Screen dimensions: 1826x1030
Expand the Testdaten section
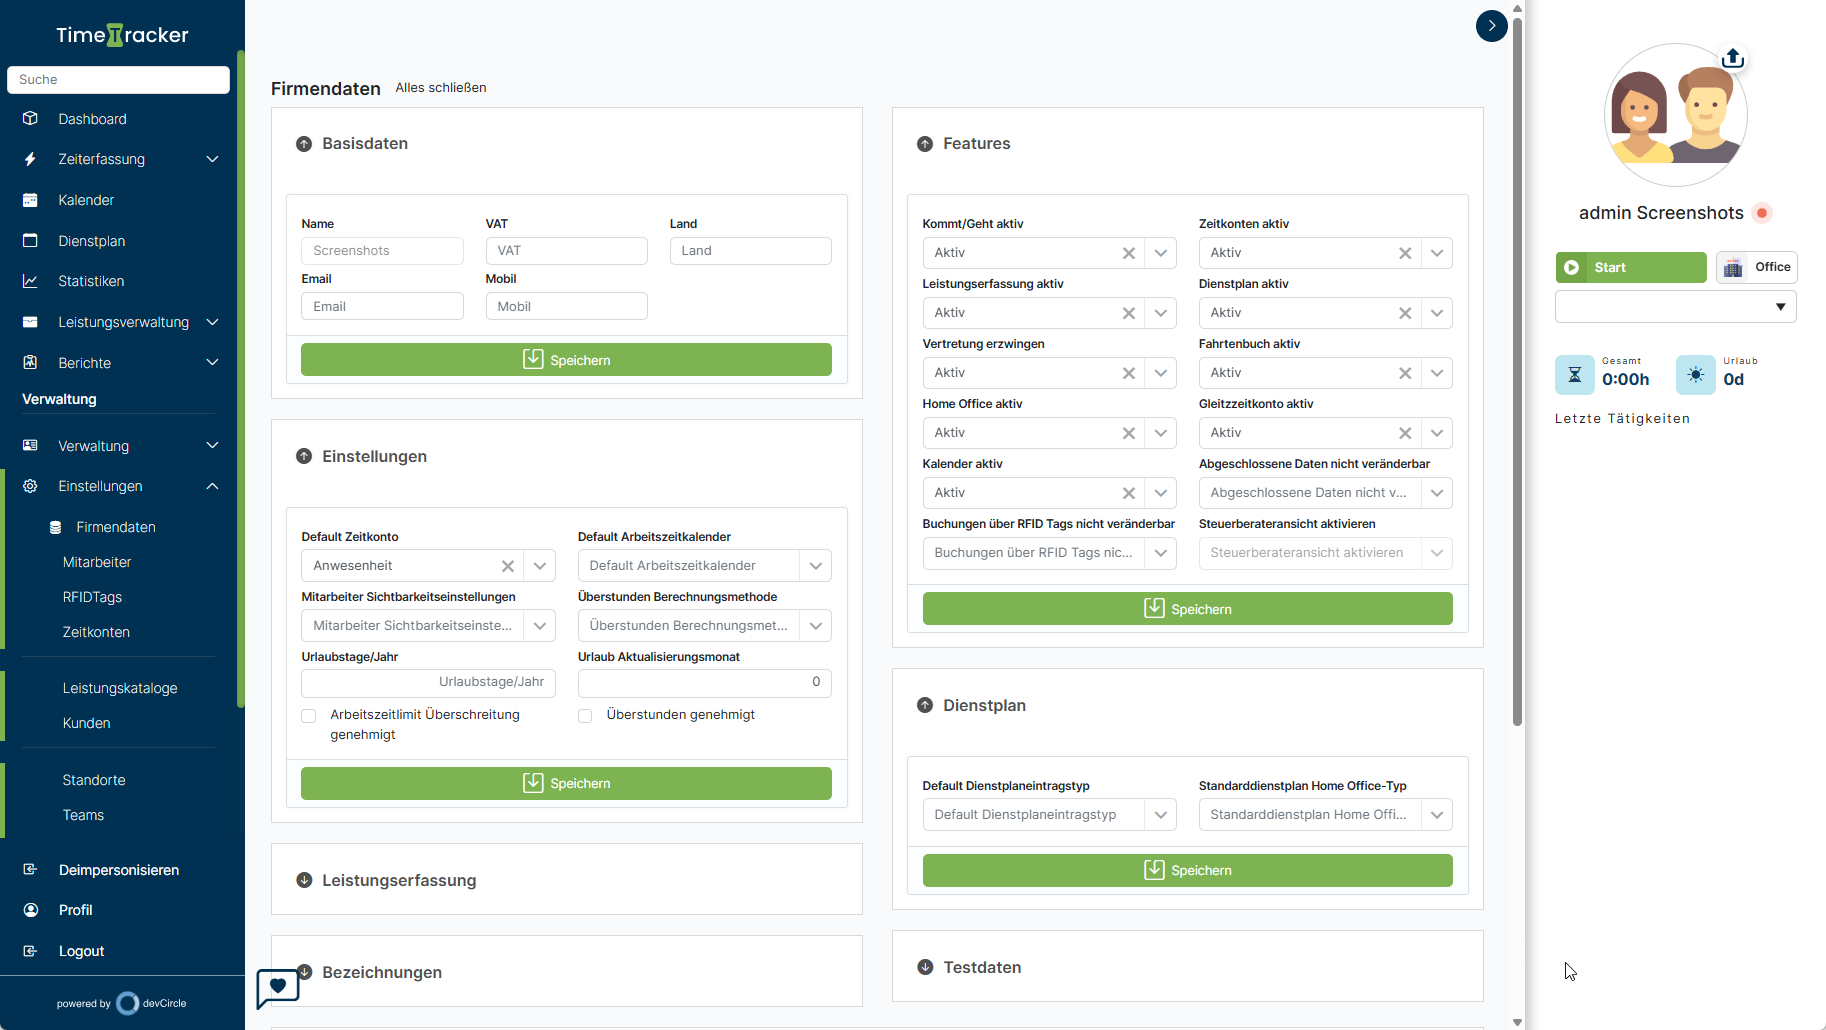(925, 967)
